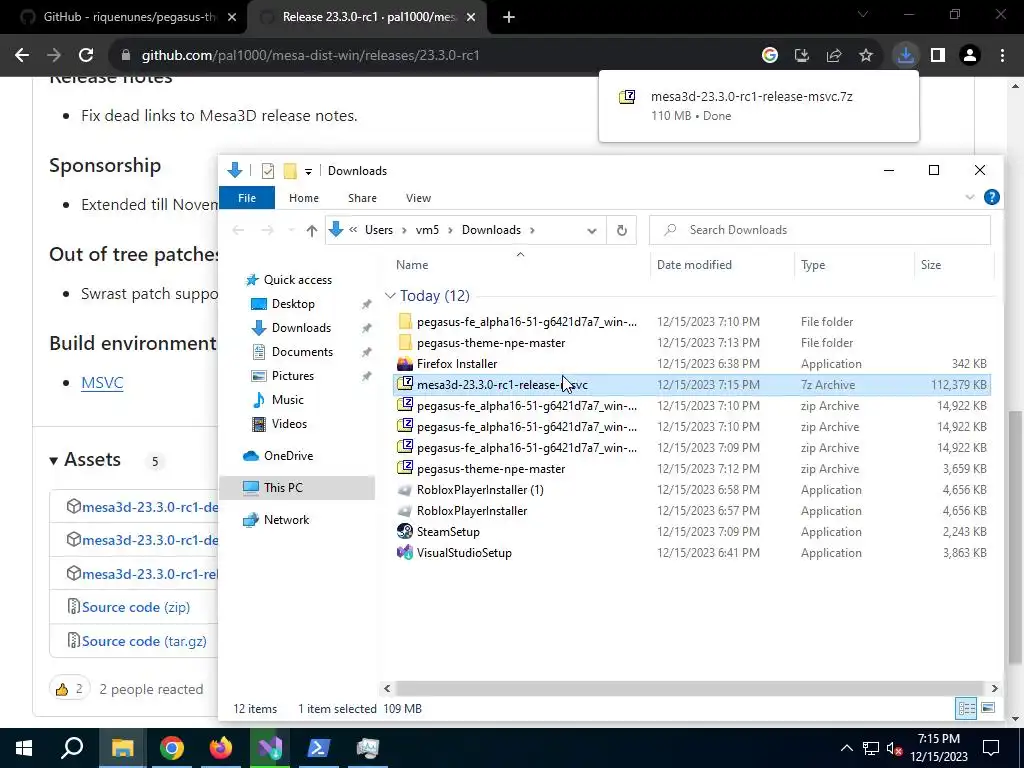Click install app icon in address bar

[x=802, y=56]
